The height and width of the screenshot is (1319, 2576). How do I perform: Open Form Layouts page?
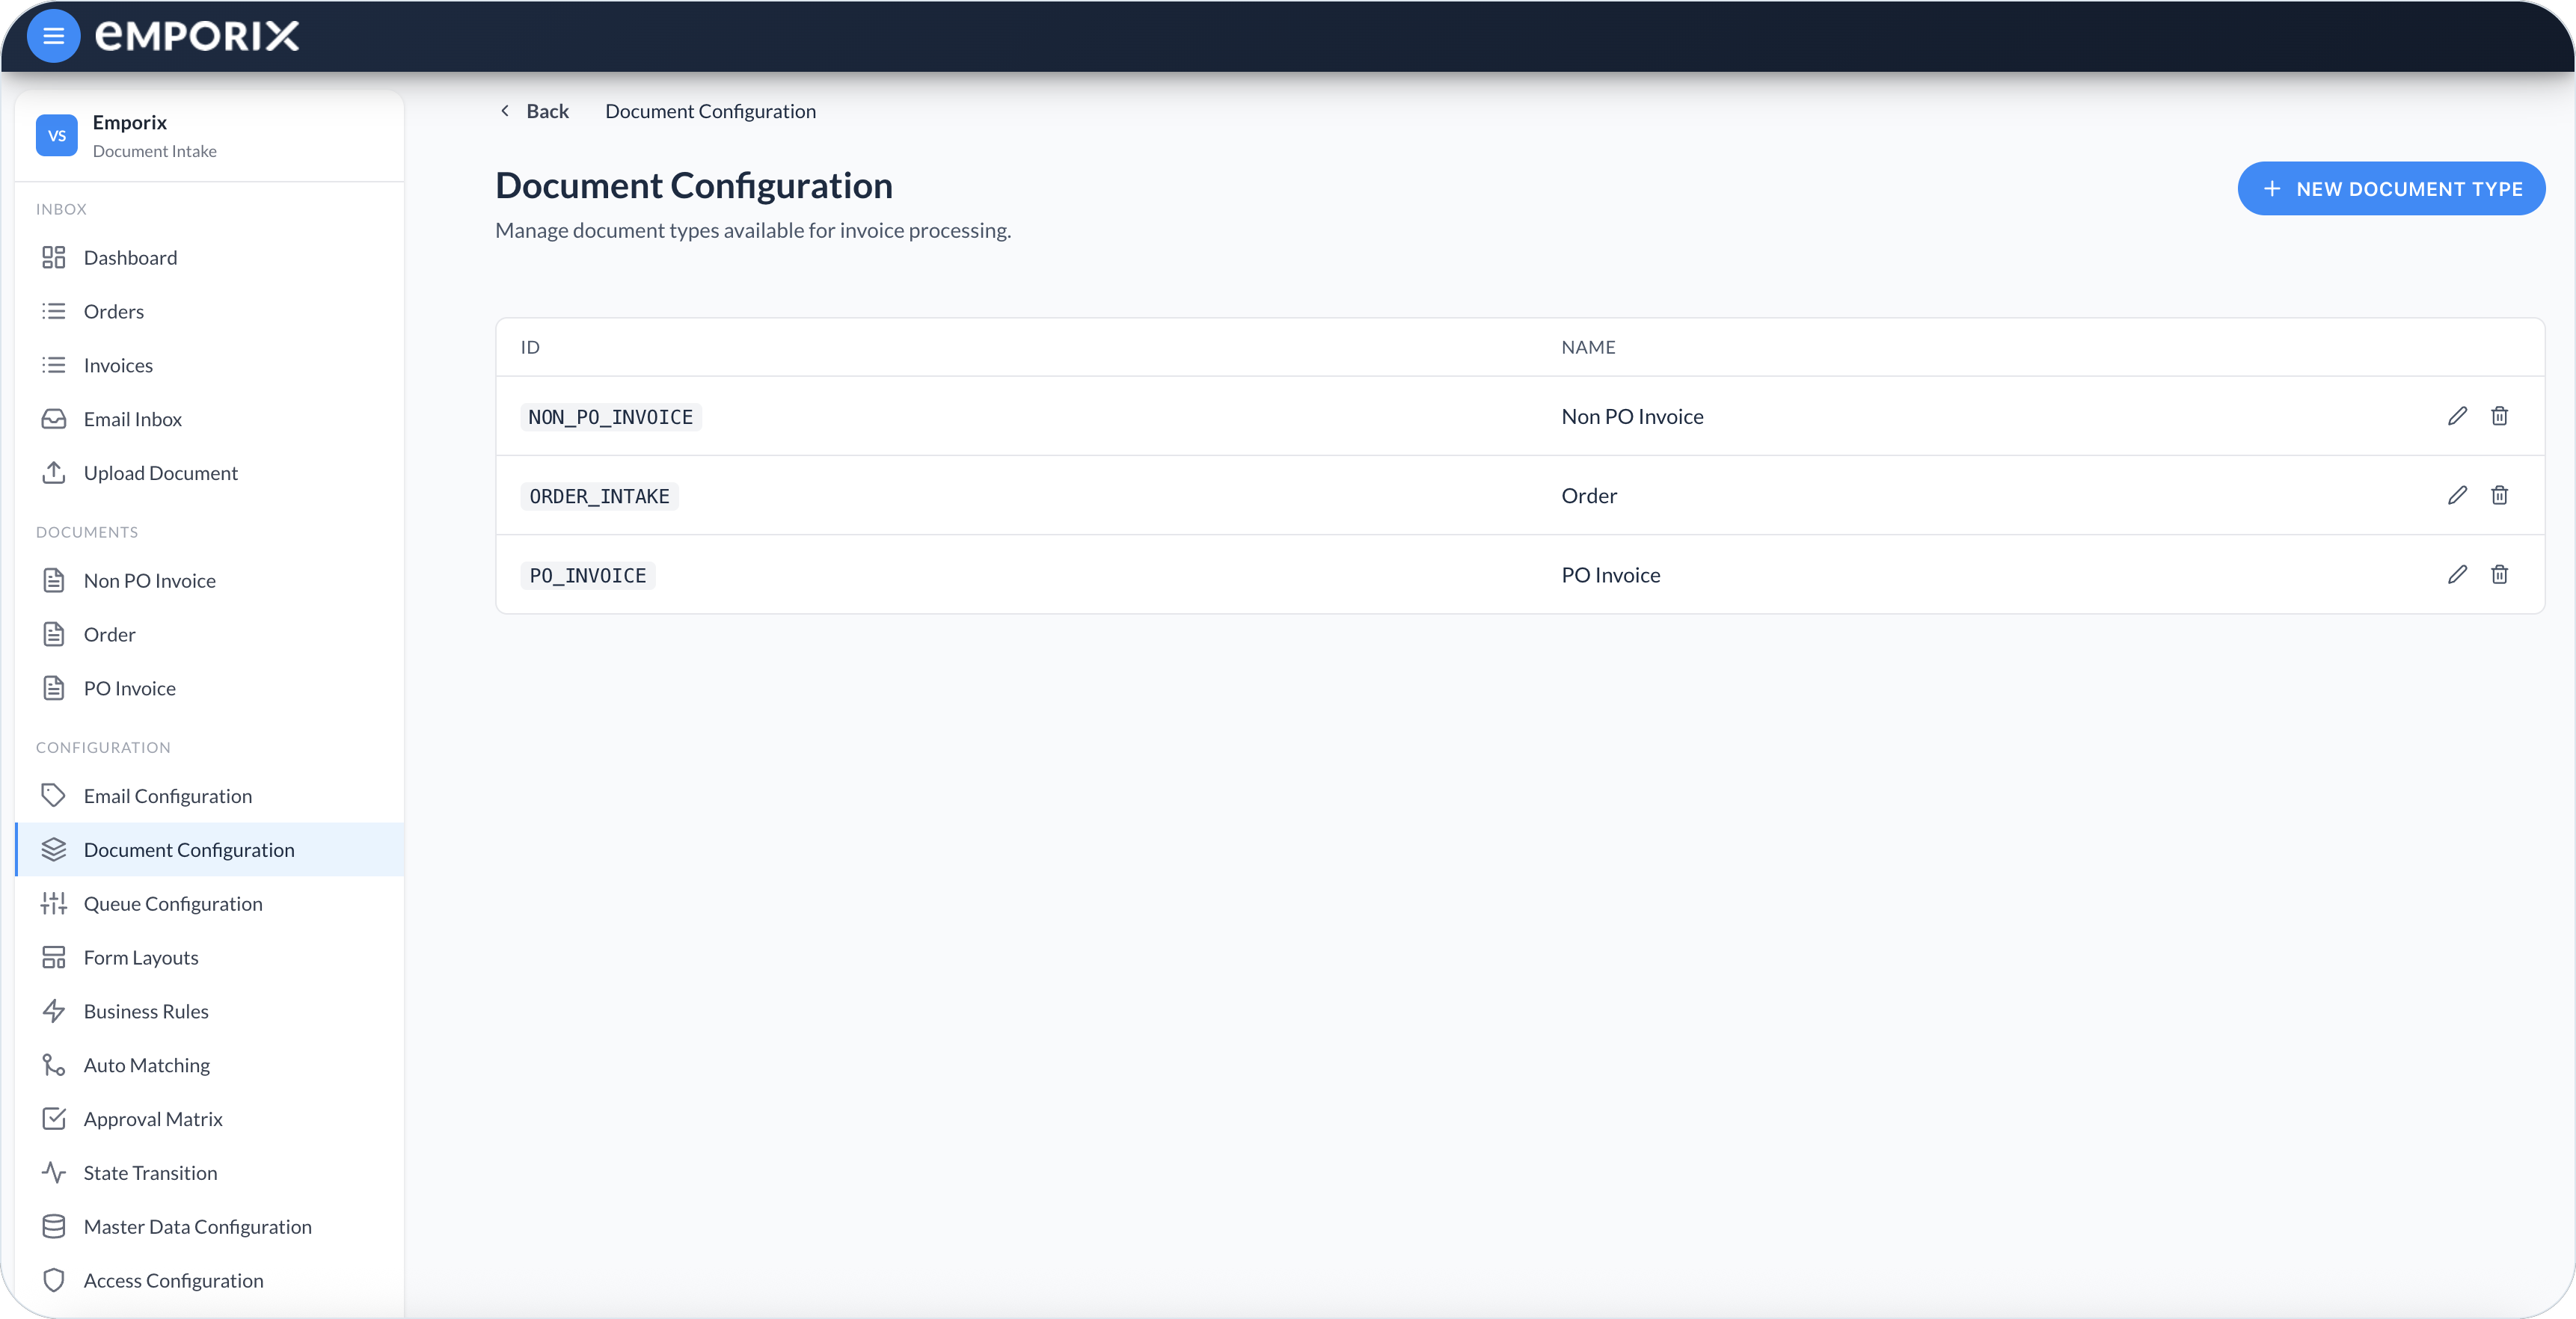(210, 958)
